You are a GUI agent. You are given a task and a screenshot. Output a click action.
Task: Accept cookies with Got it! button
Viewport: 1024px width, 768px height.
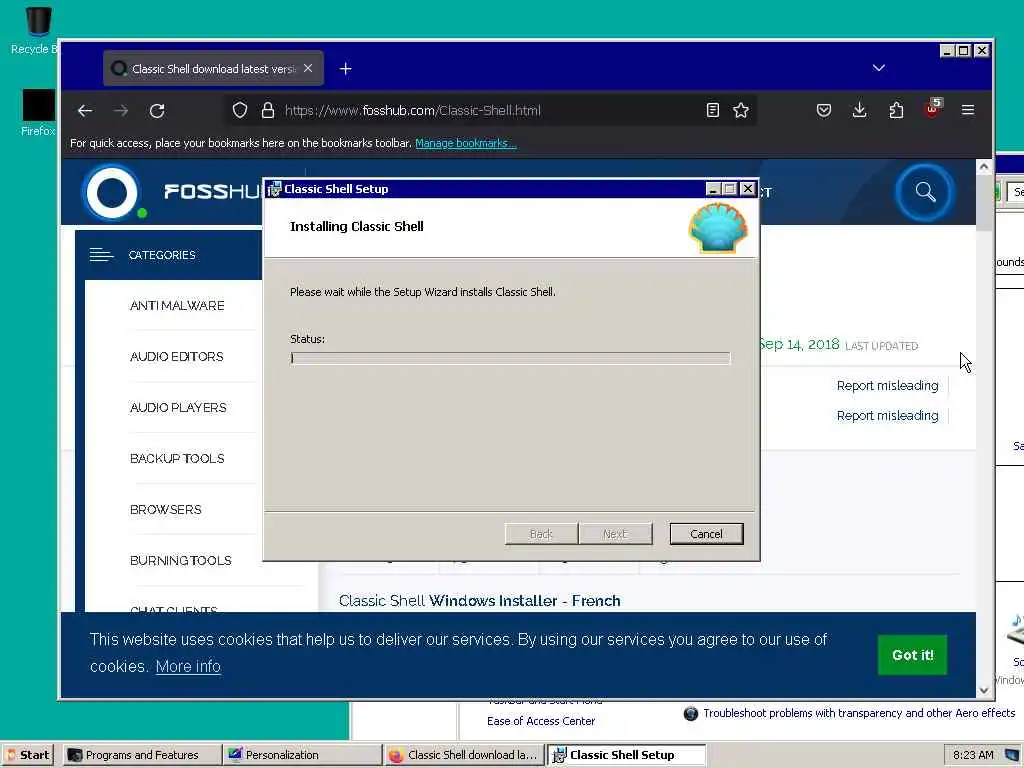tap(912, 655)
